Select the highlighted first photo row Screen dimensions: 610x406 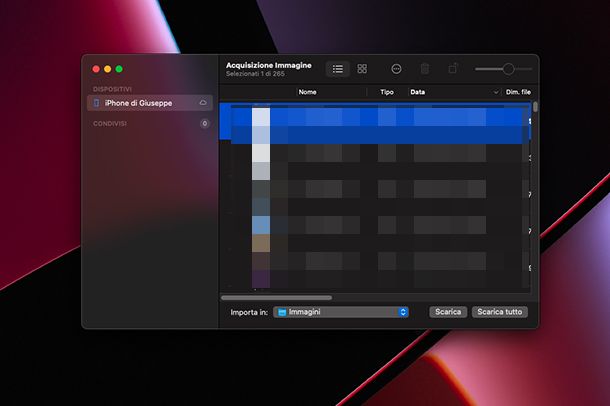pos(375,121)
